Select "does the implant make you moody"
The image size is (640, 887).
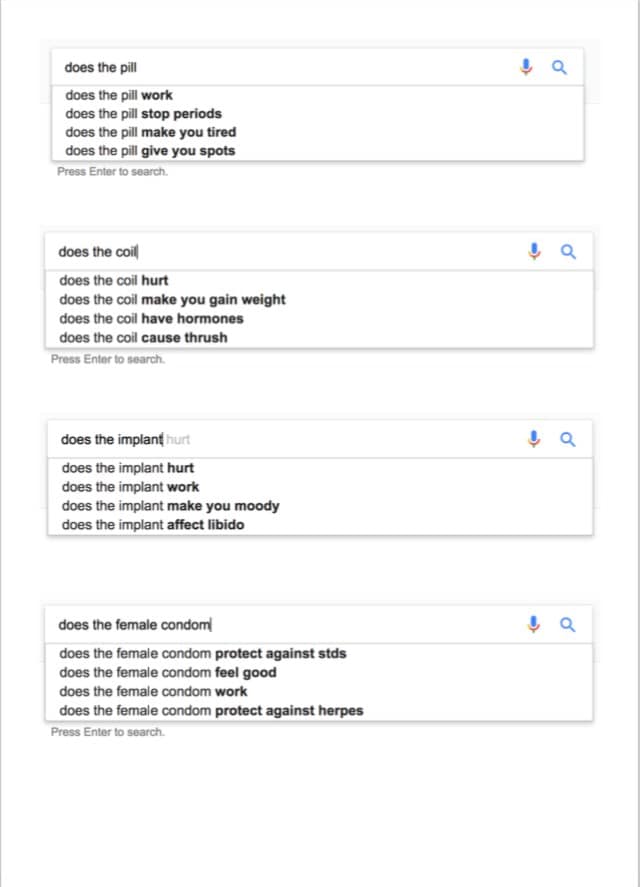[170, 505]
